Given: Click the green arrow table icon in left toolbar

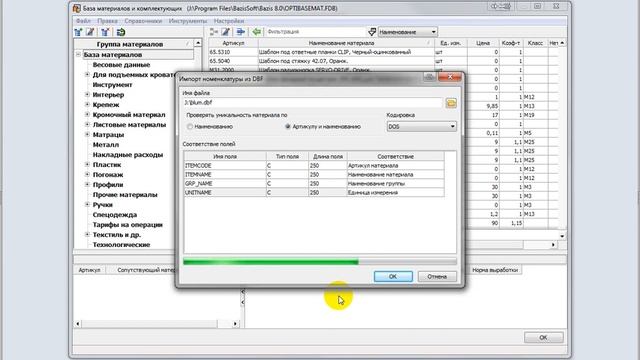Looking at the screenshot, I should [x=120, y=32].
